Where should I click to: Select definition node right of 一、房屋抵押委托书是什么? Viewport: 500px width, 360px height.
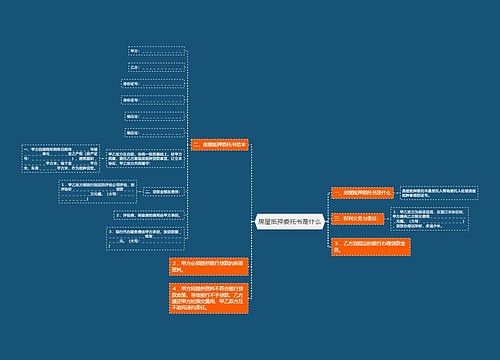tap(439, 193)
